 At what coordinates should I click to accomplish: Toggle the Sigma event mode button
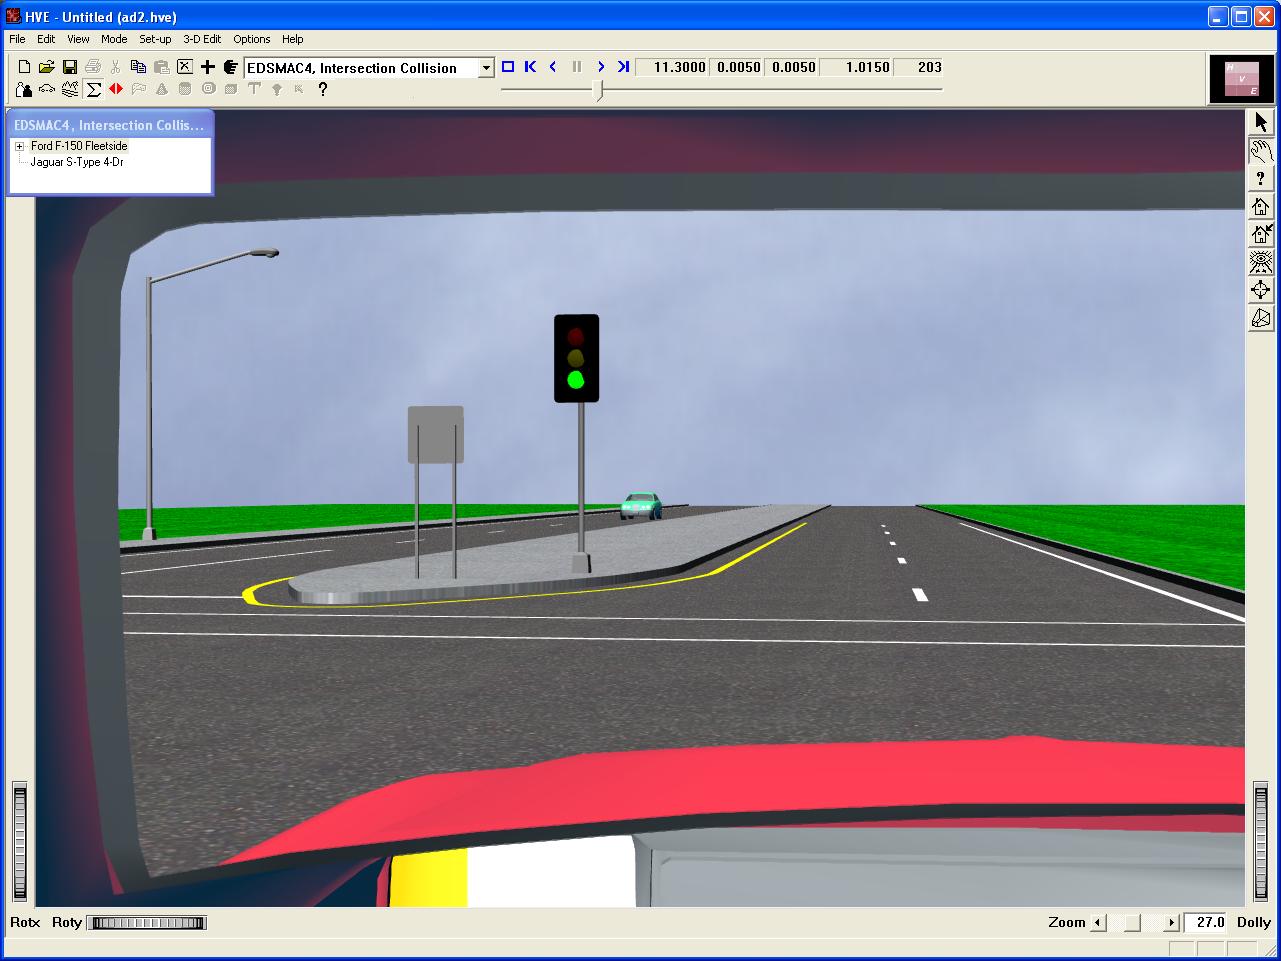coord(94,90)
